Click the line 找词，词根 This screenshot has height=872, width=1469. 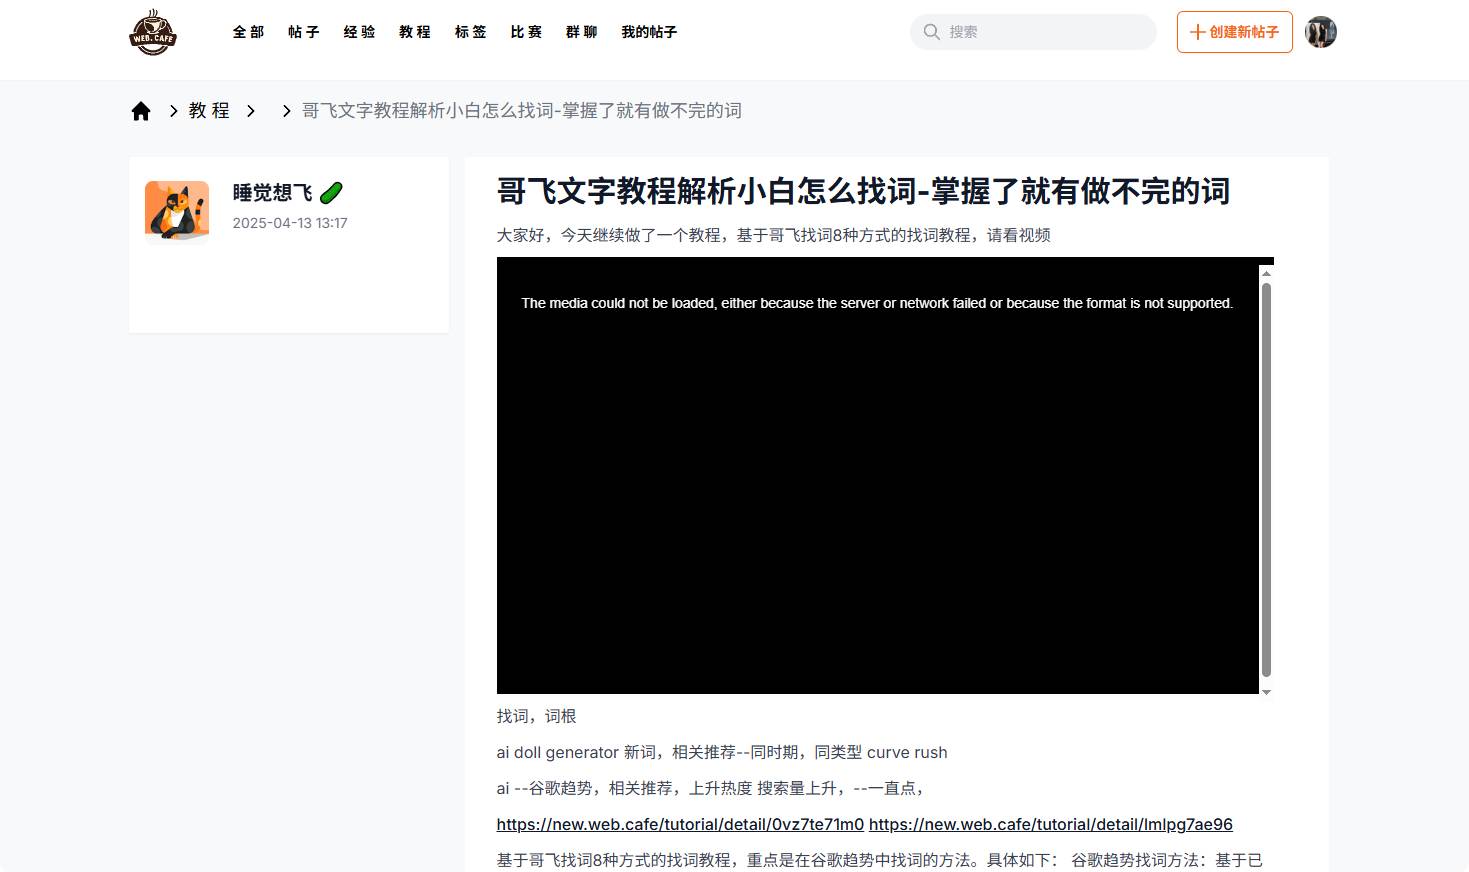click(537, 716)
